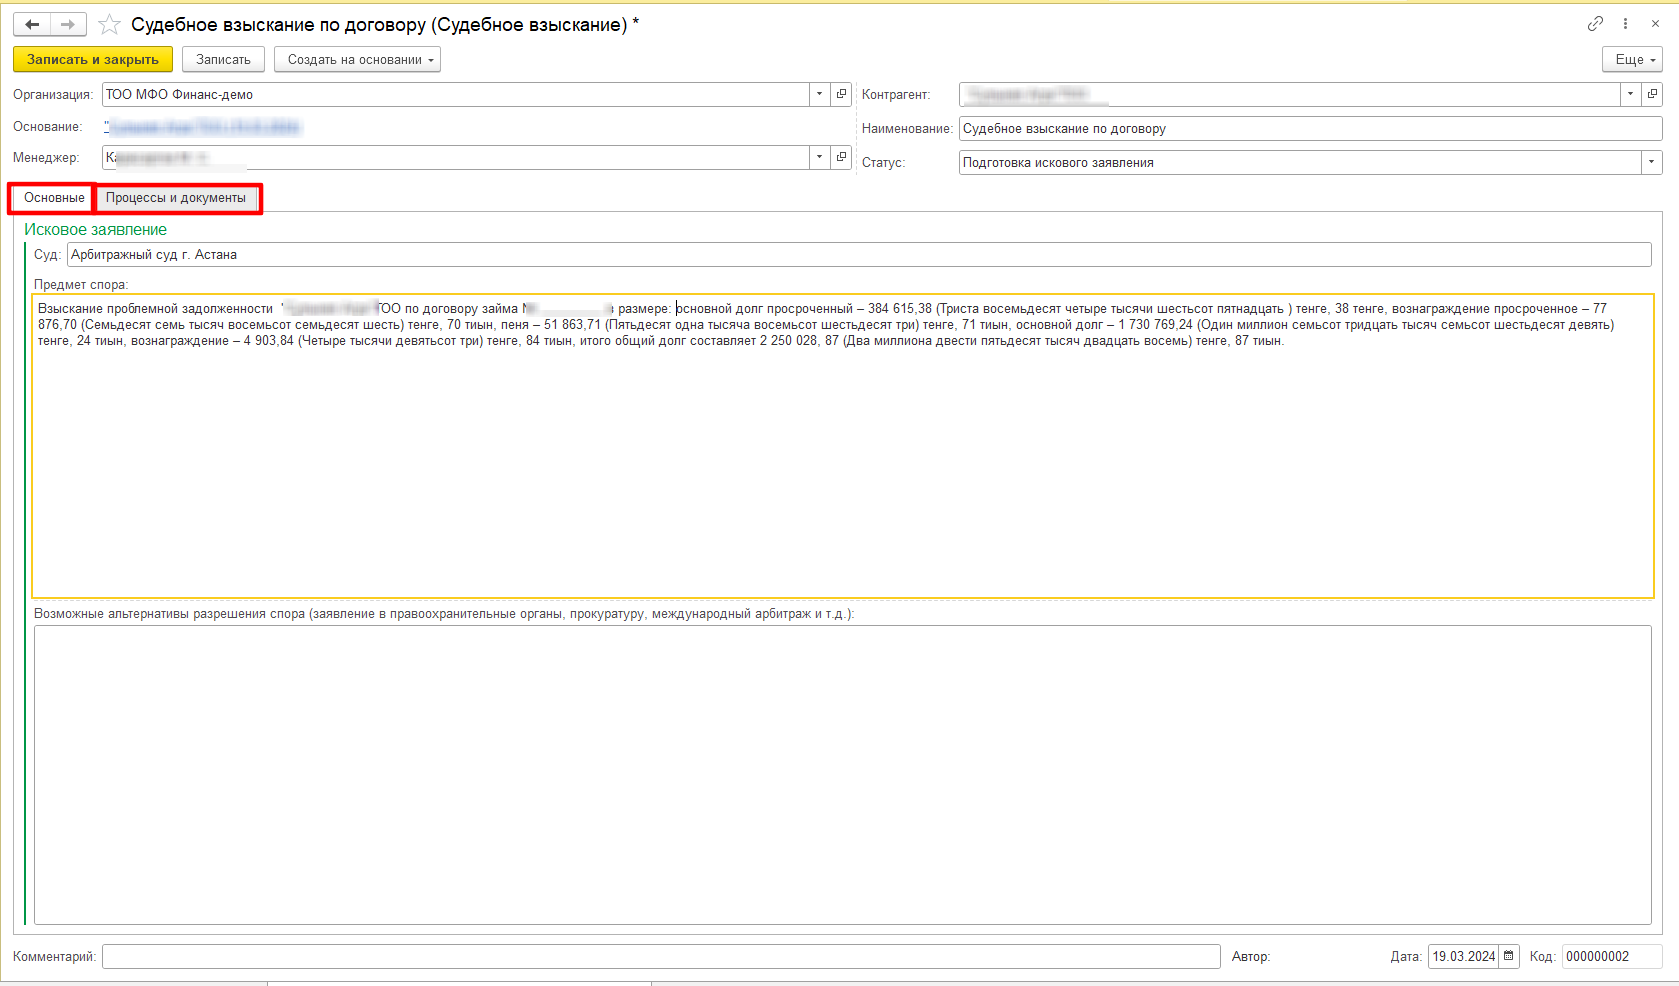Click the Дата field showing 19.03.2024

tap(1464, 956)
